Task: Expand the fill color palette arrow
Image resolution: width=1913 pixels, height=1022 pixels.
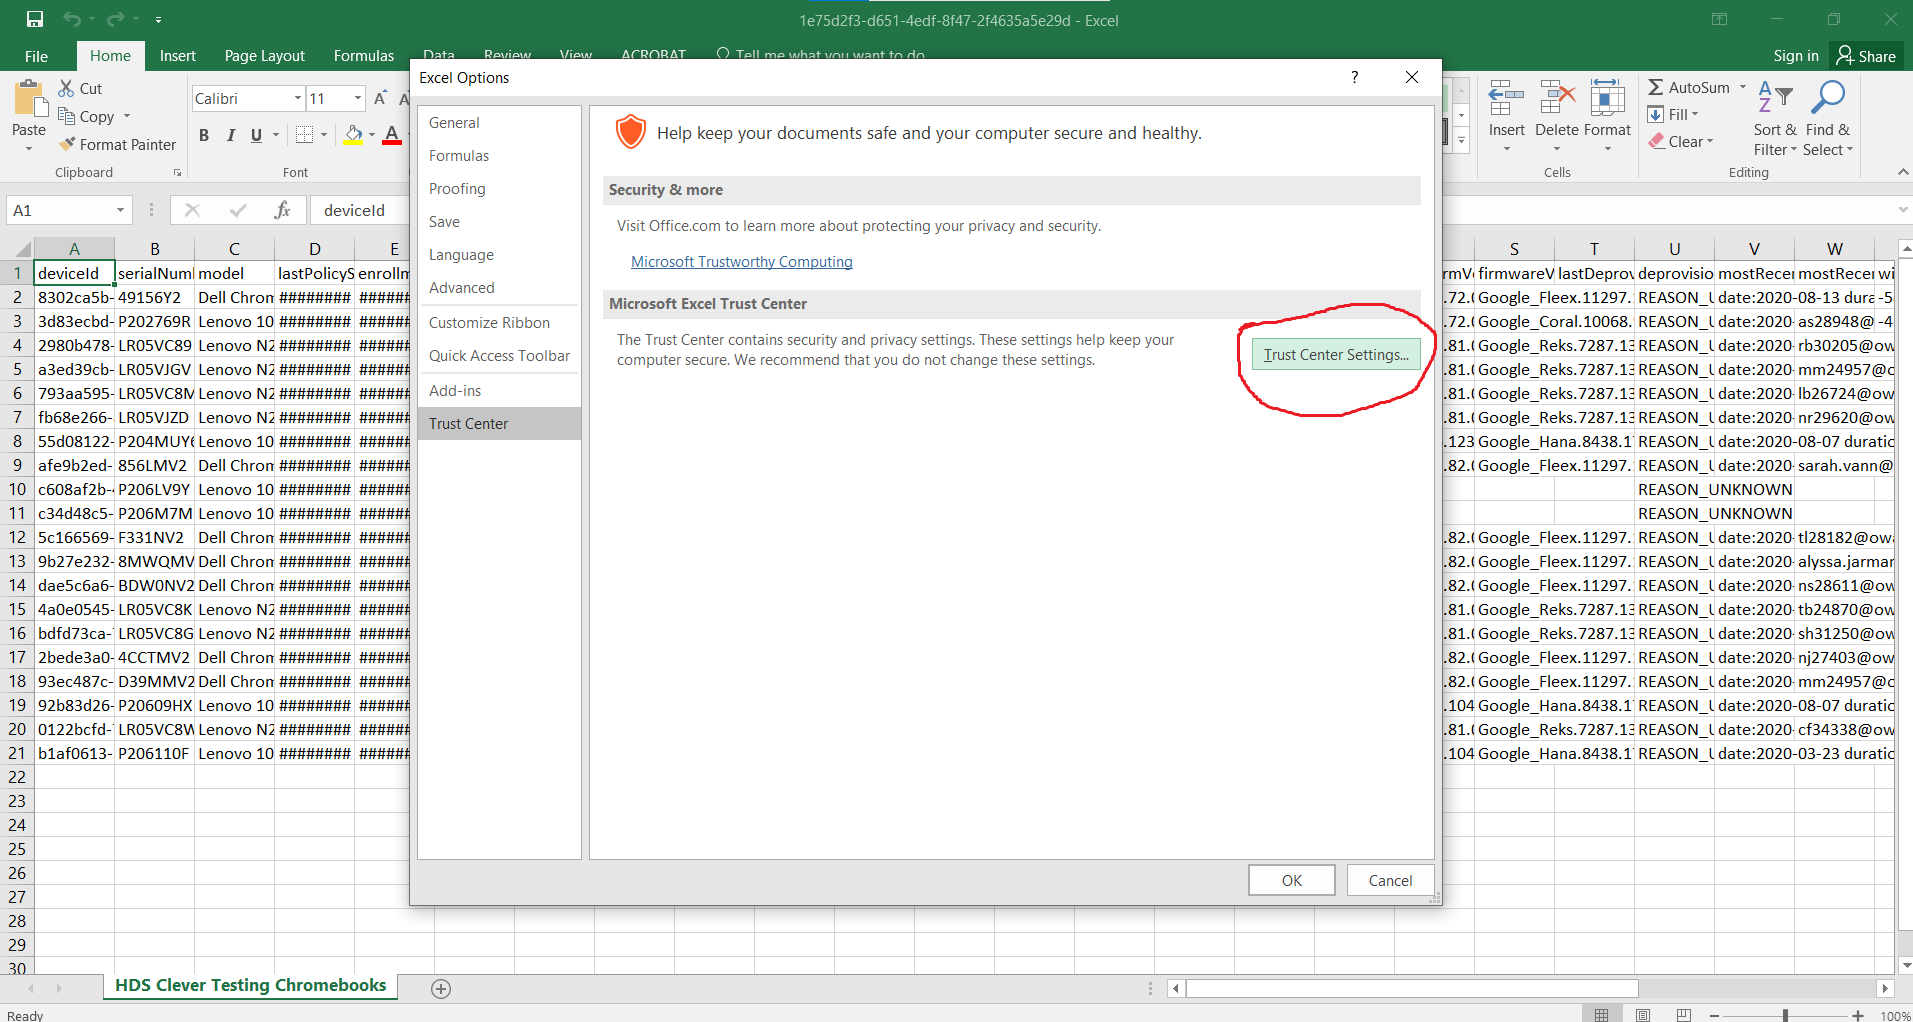Action: (372, 135)
